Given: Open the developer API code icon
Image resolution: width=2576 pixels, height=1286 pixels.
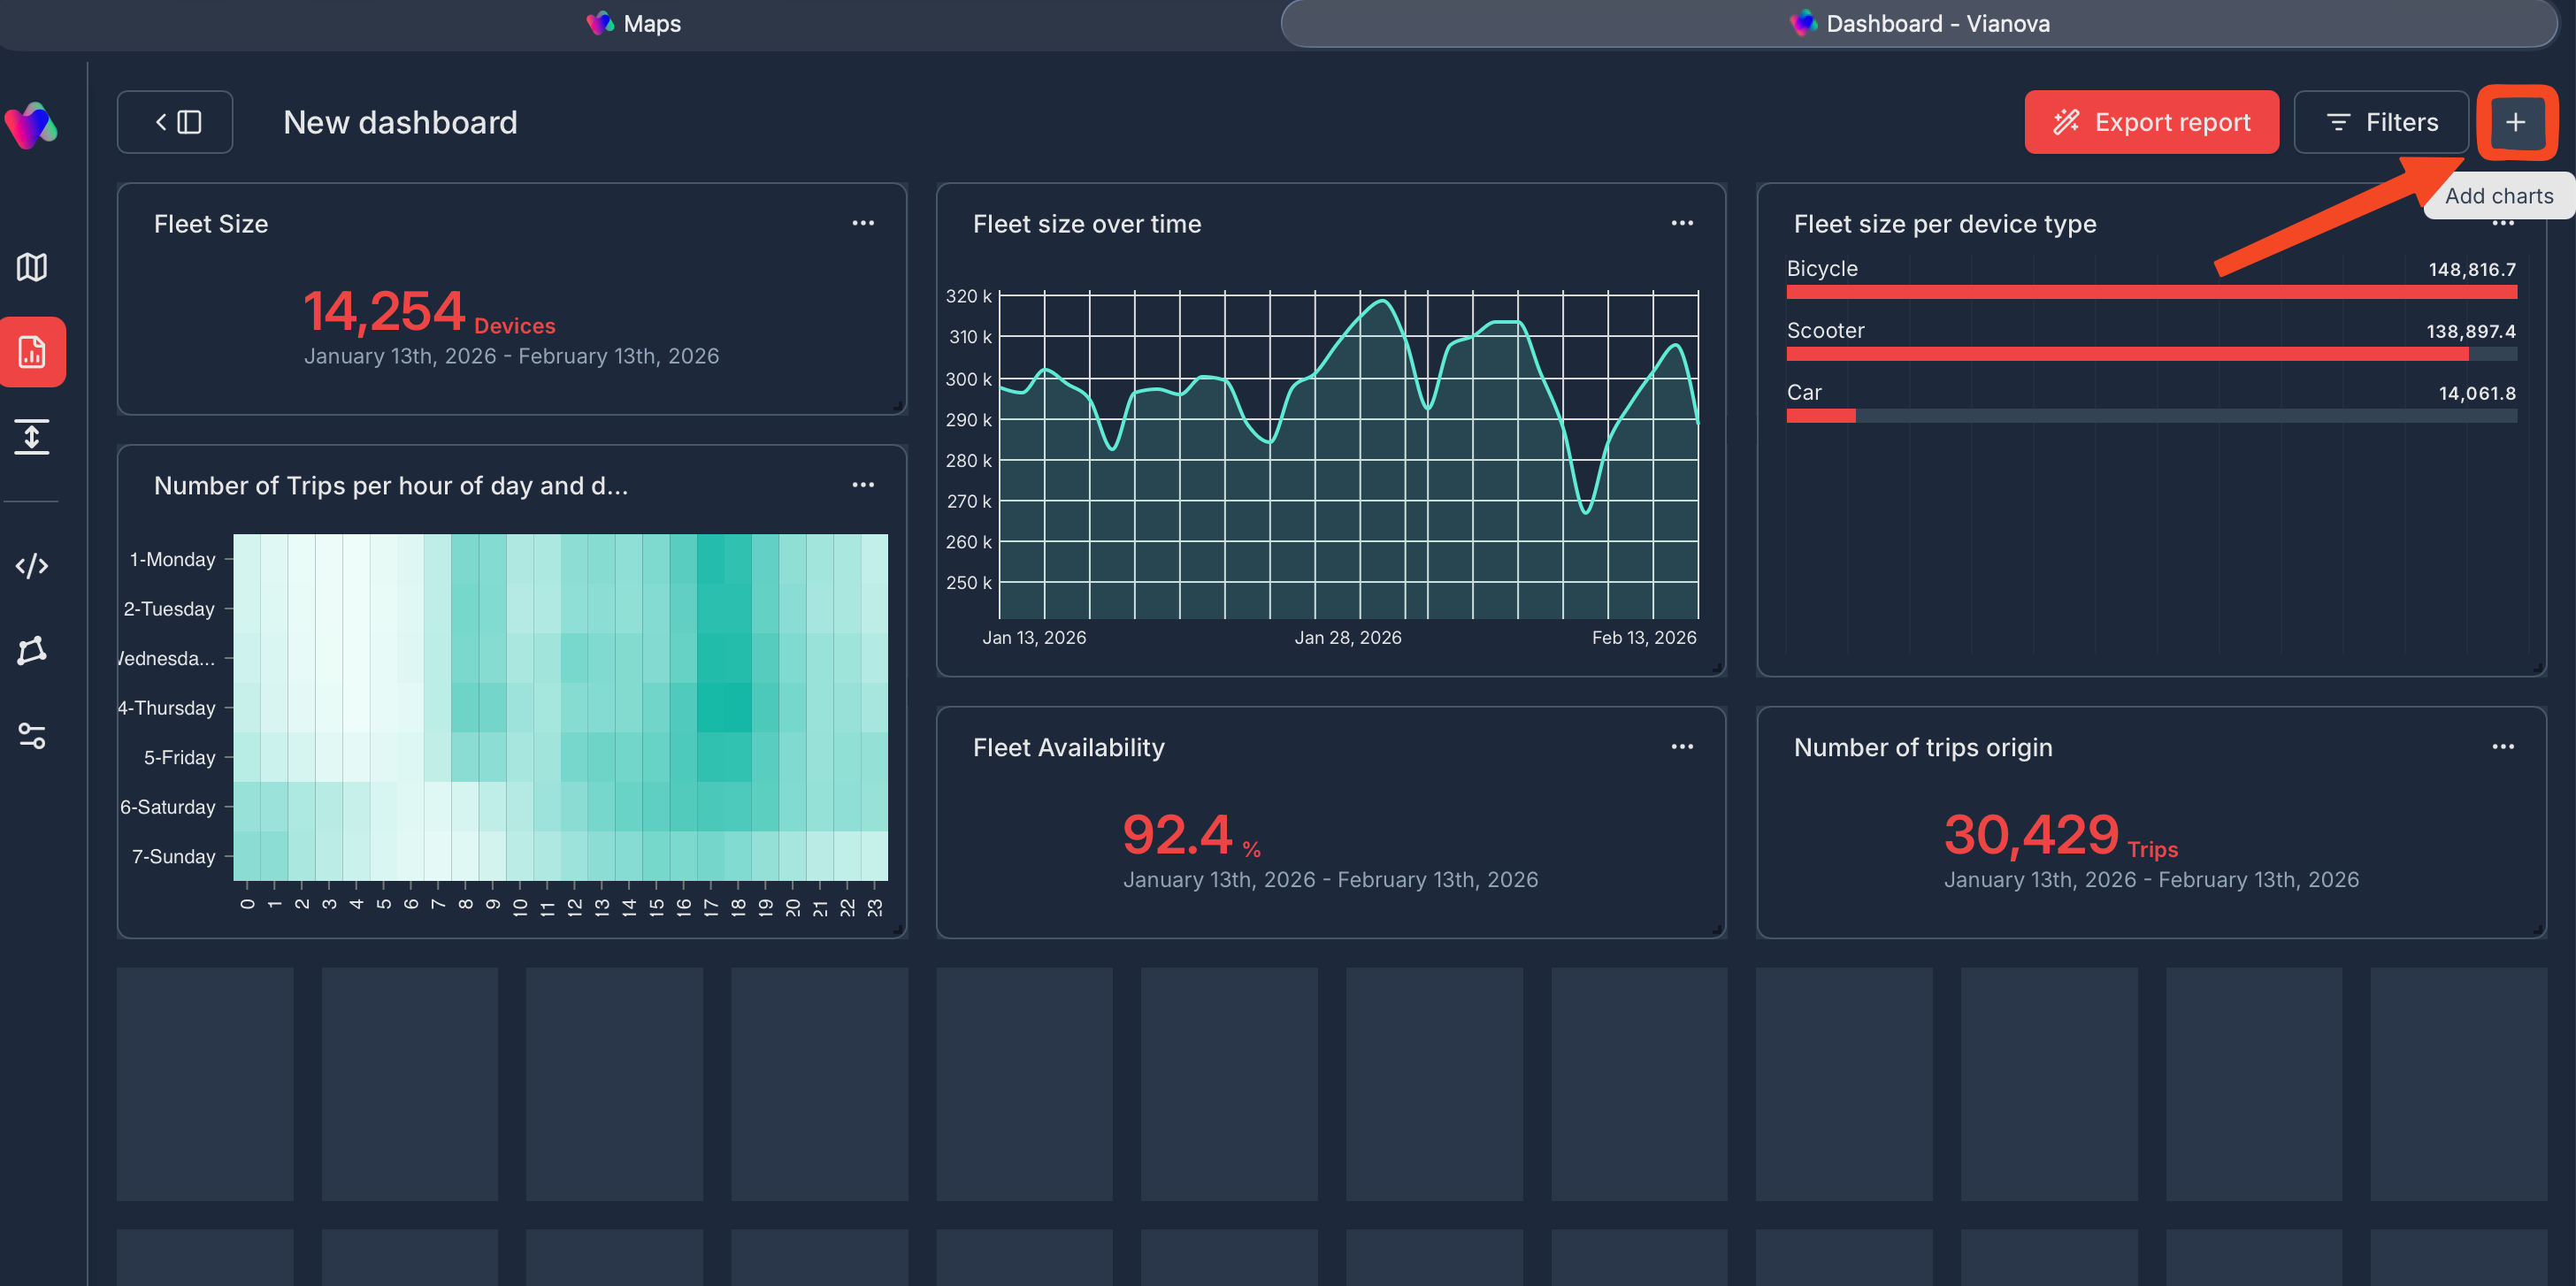Looking at the screenshot, I should tap(32, 566).
